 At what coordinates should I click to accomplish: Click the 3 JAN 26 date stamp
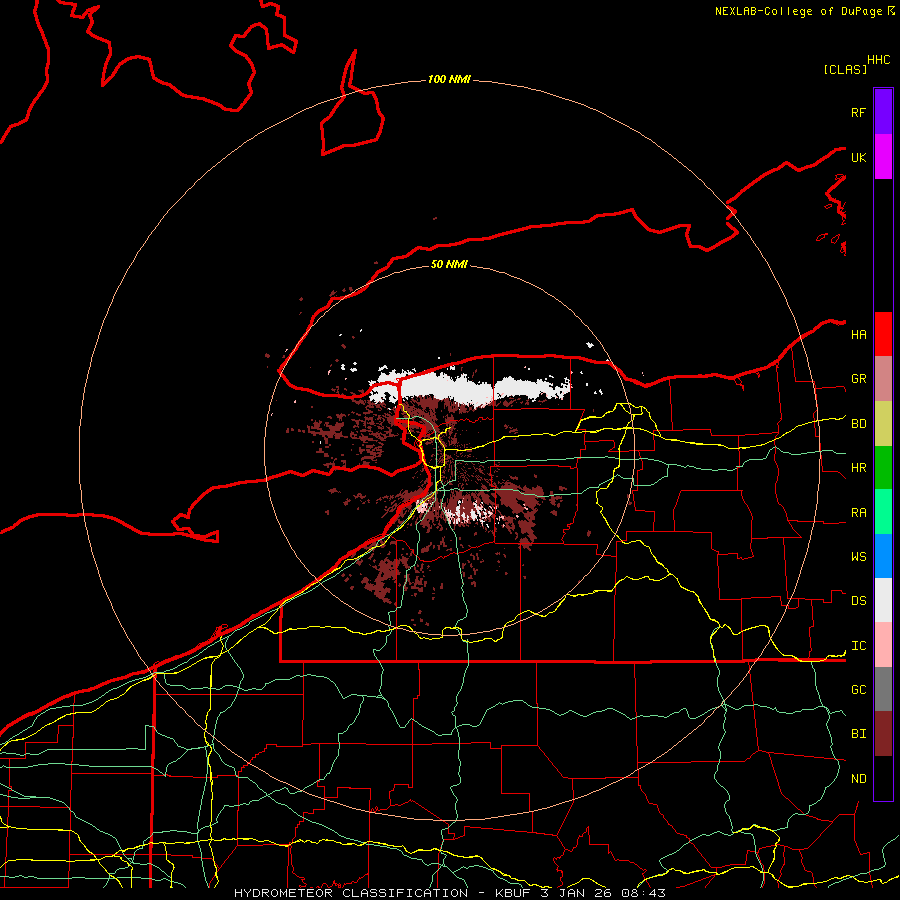click(577, 893)
